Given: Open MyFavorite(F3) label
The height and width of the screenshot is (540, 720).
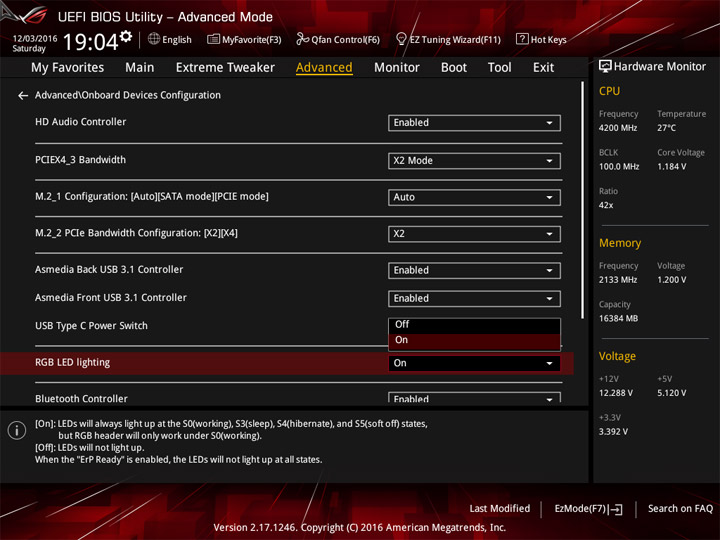Looking at the screenshot, I should [252, 40].
